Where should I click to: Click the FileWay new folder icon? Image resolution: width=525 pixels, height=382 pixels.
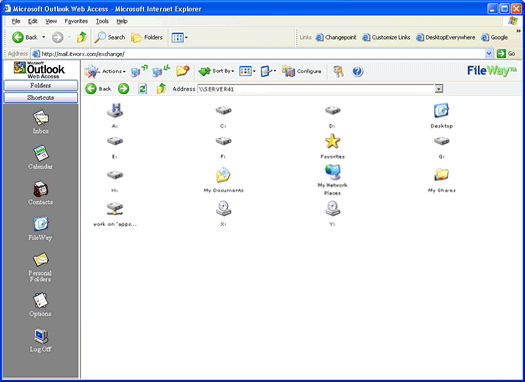click(x=183, y=71)
